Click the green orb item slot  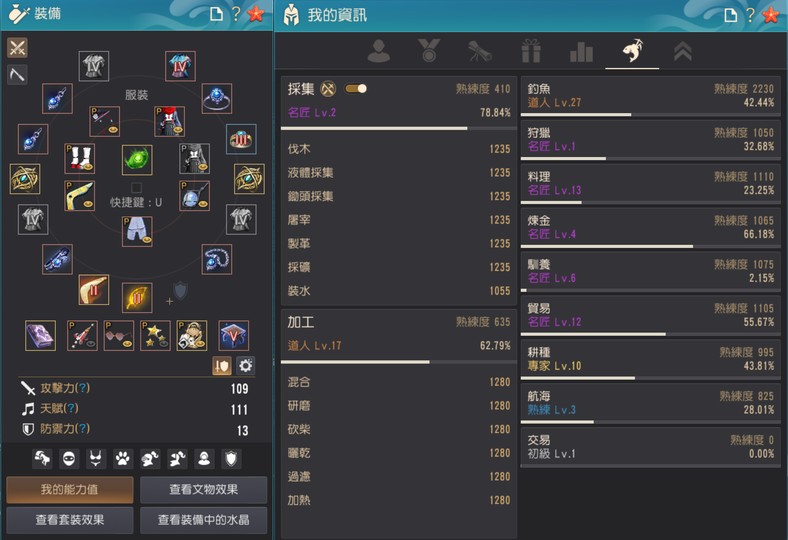pos(137,160)
